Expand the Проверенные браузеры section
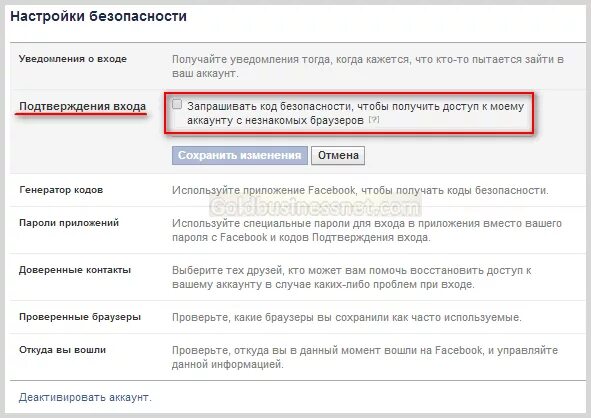Viewport: 591px width, 418px height. click(80, 317)
